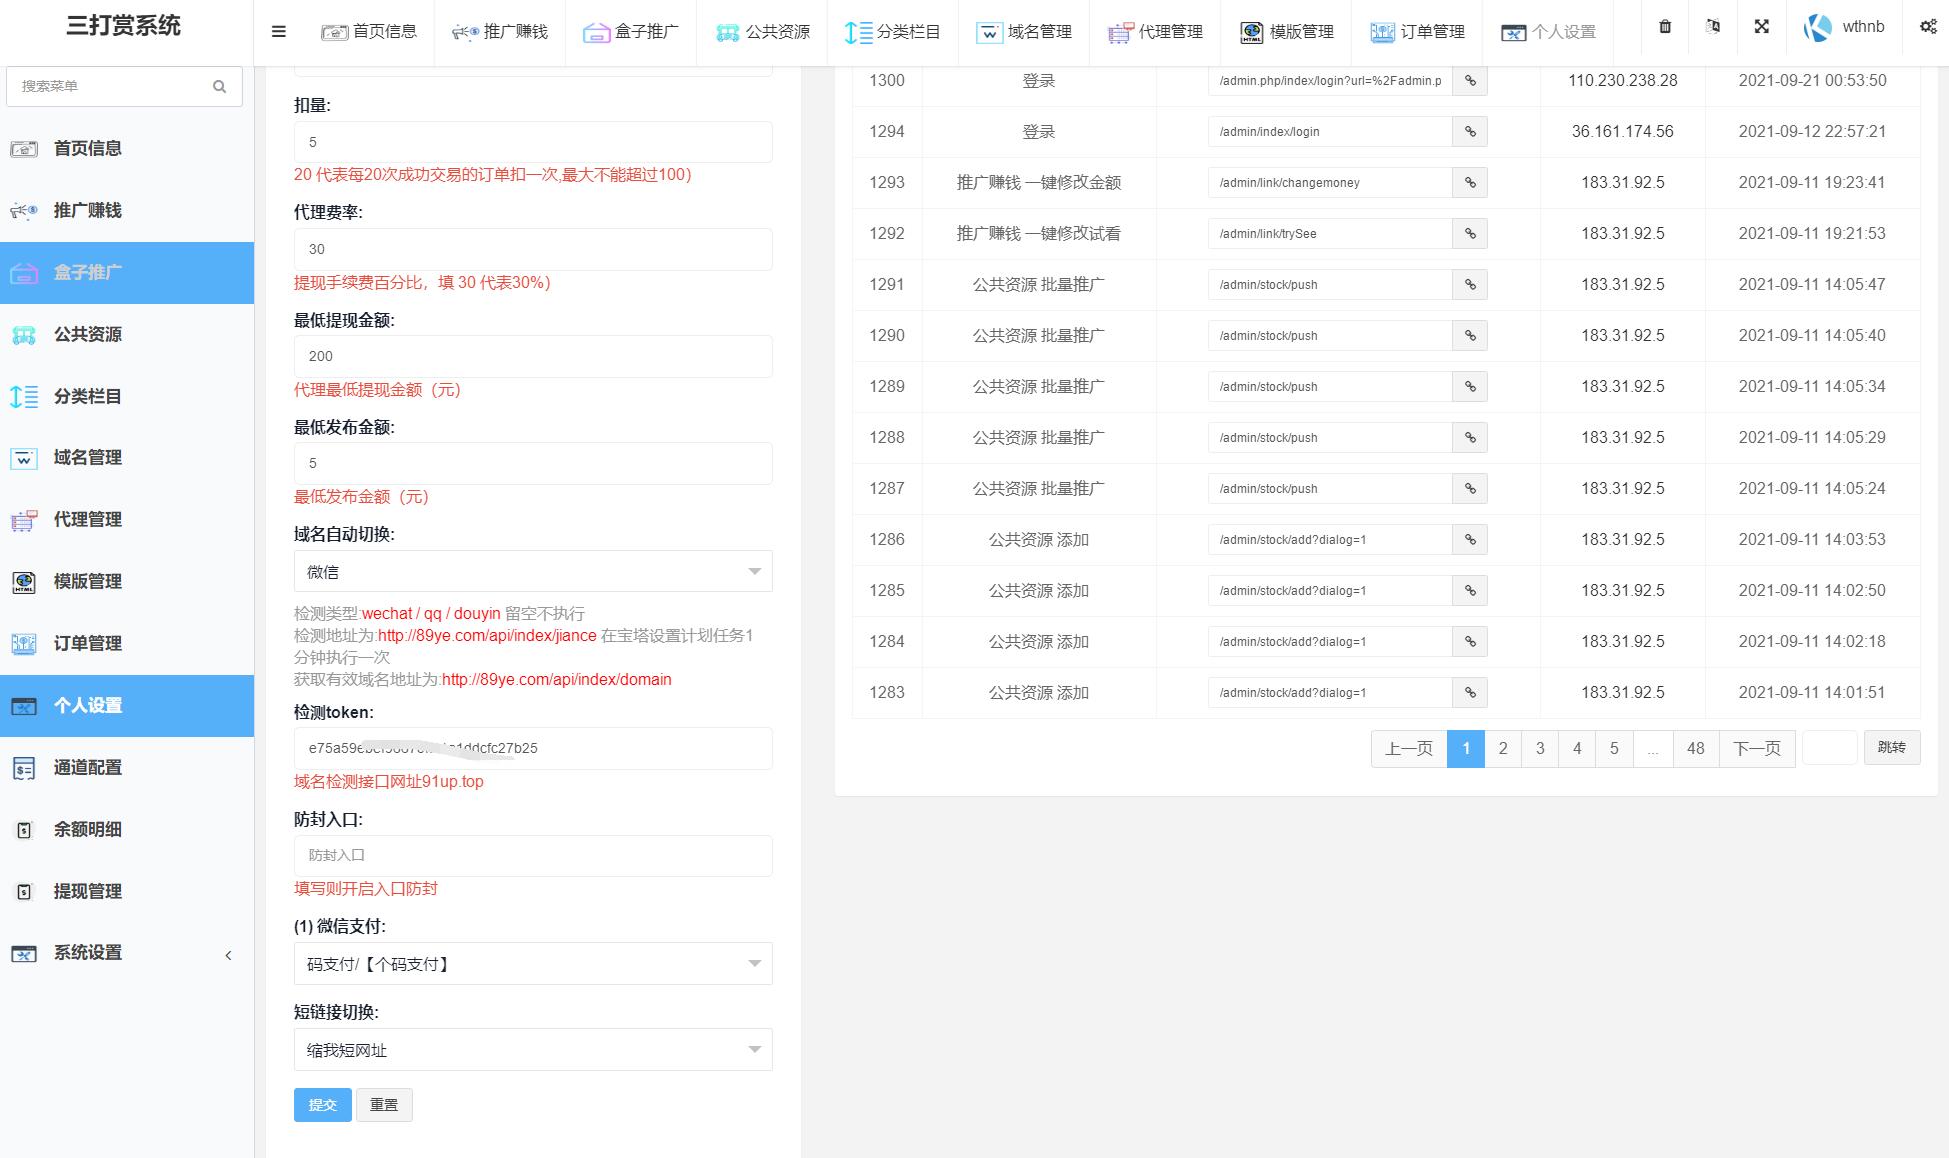
Task: Open the gears settings icon at top right
Action: 1928,27
